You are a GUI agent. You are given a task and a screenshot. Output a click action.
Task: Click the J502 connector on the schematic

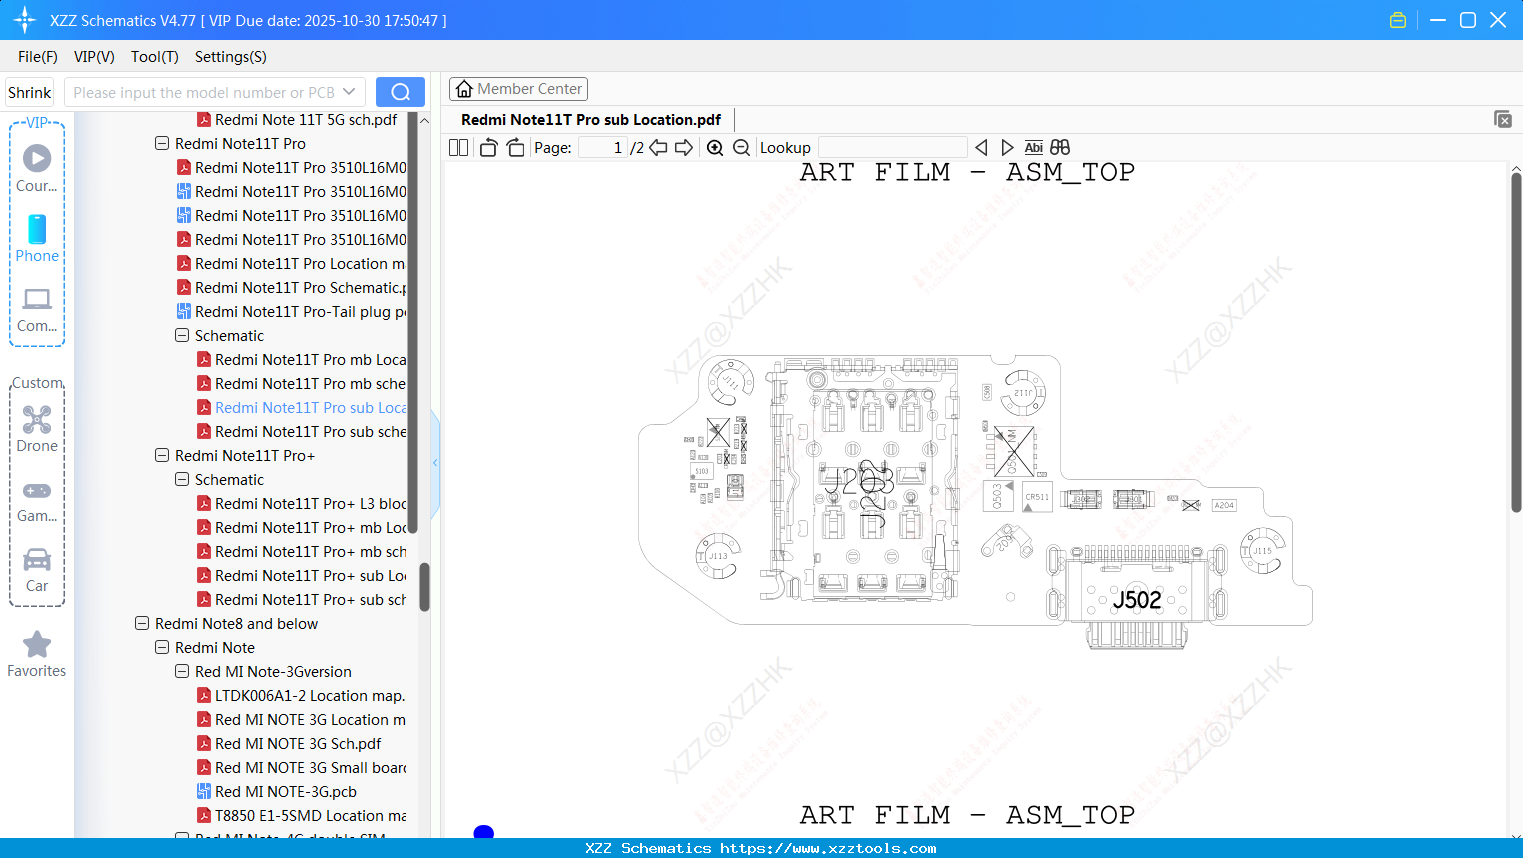coord(1138,599)
